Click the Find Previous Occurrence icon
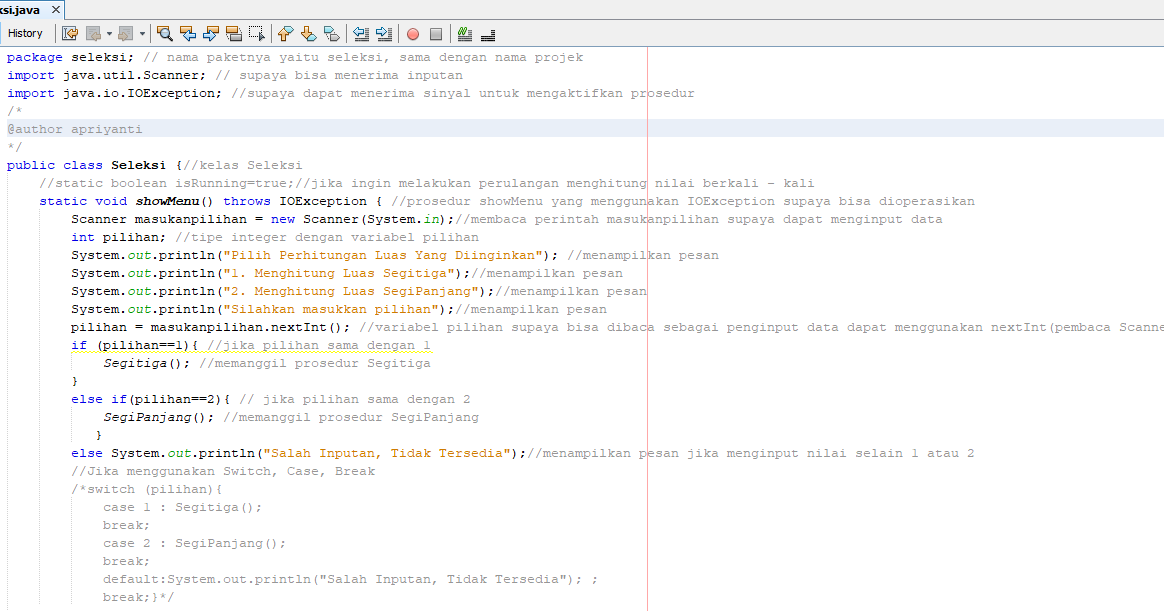 pos(187,33)
